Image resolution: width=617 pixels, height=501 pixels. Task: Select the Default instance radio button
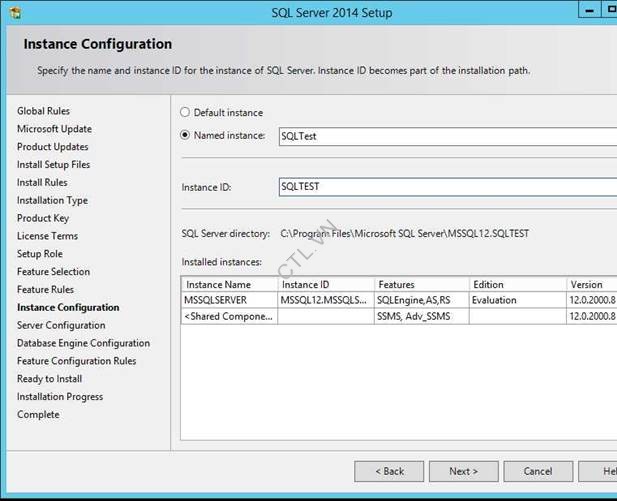(185, 112)
